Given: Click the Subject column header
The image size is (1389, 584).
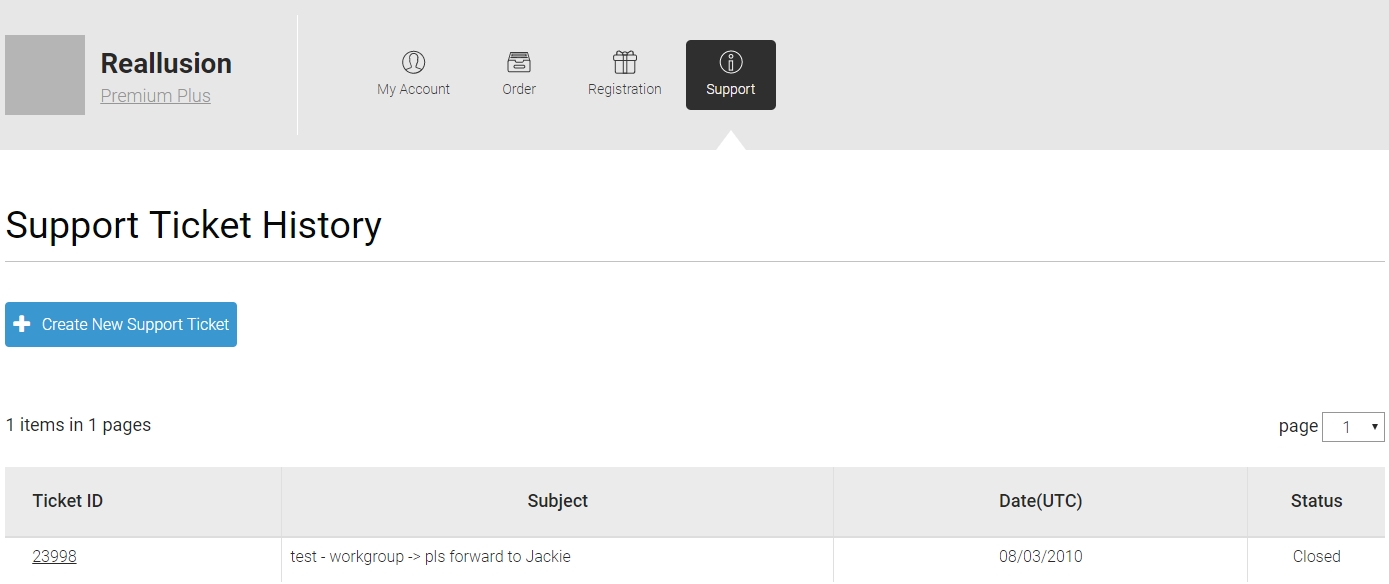Looking at the screenshot, I should point(557,501).
